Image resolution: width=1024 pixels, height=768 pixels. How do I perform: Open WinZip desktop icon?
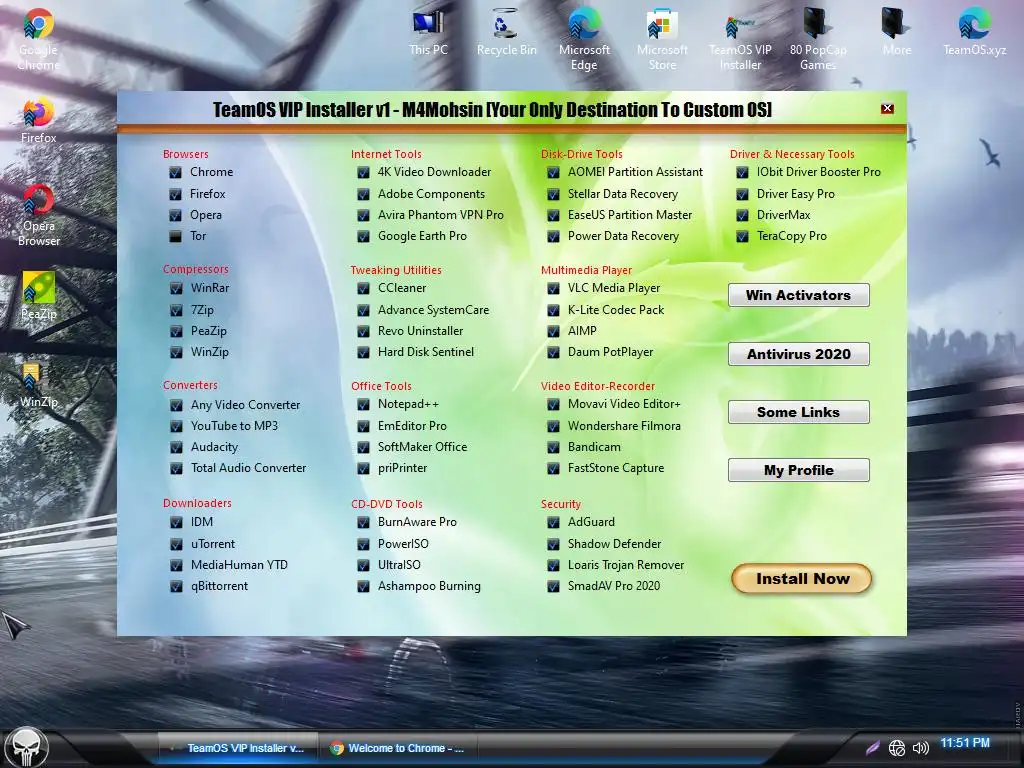pos(39,385)
